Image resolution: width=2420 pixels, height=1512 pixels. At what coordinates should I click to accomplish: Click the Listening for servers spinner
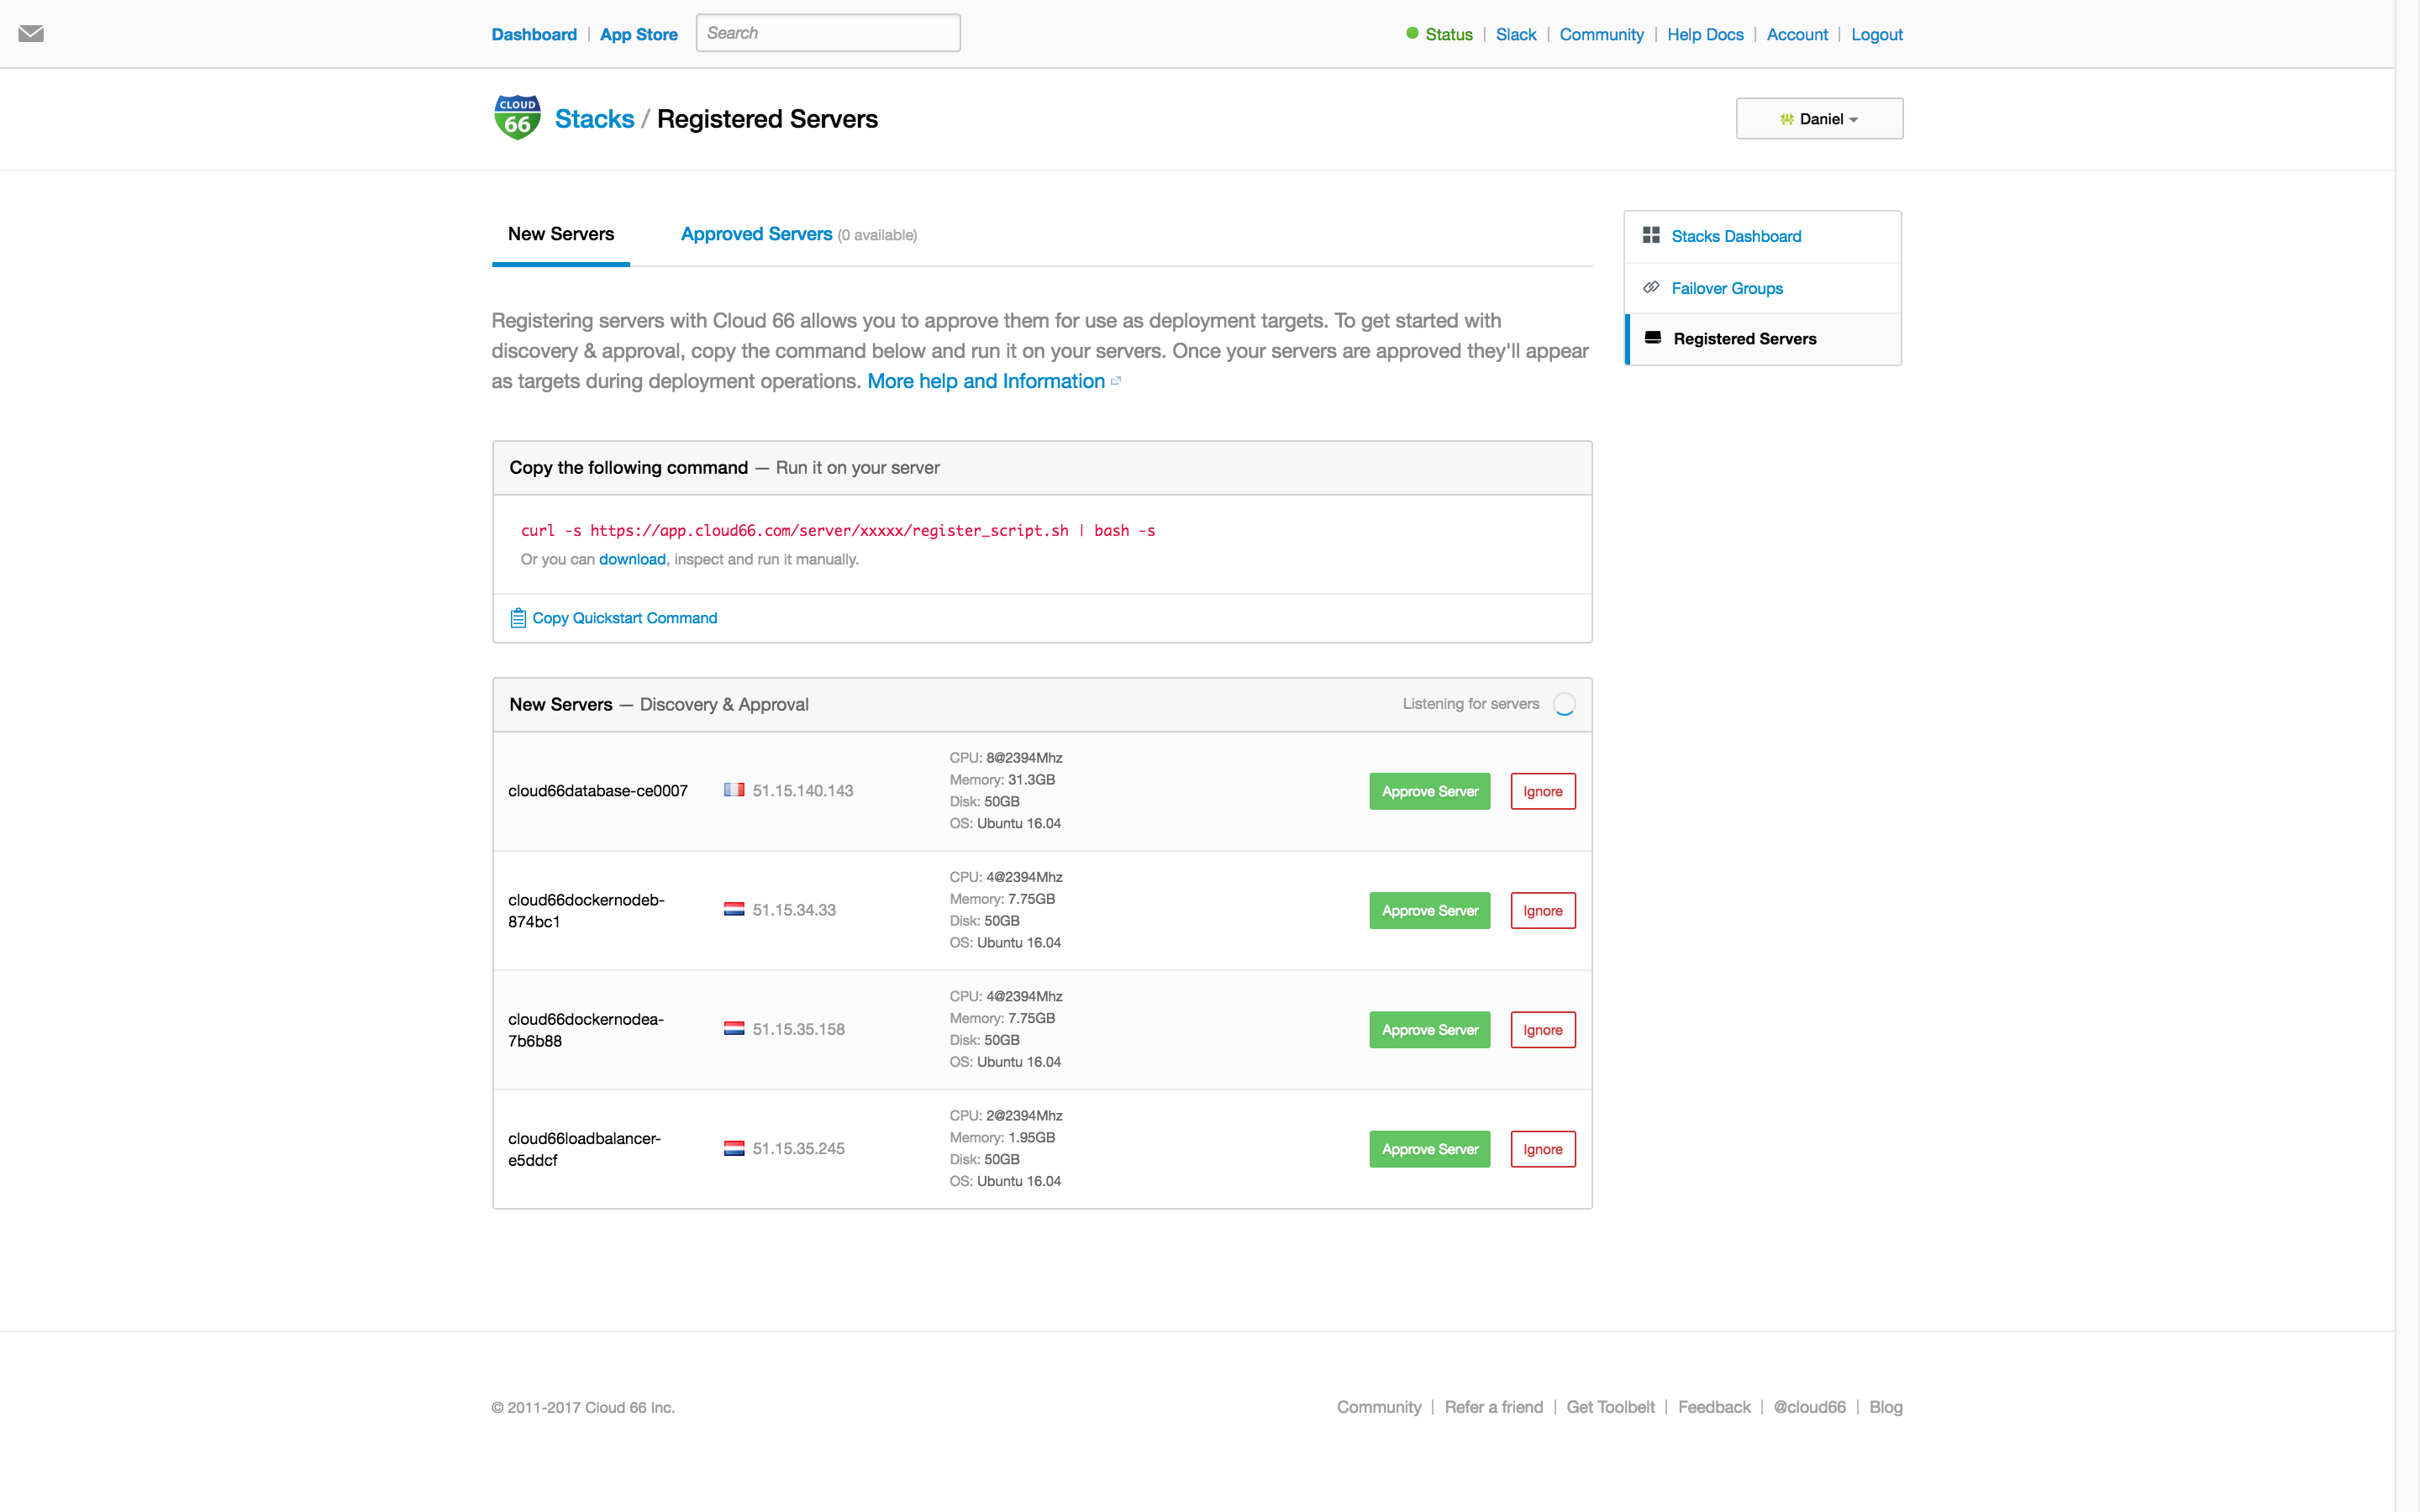1563,703
